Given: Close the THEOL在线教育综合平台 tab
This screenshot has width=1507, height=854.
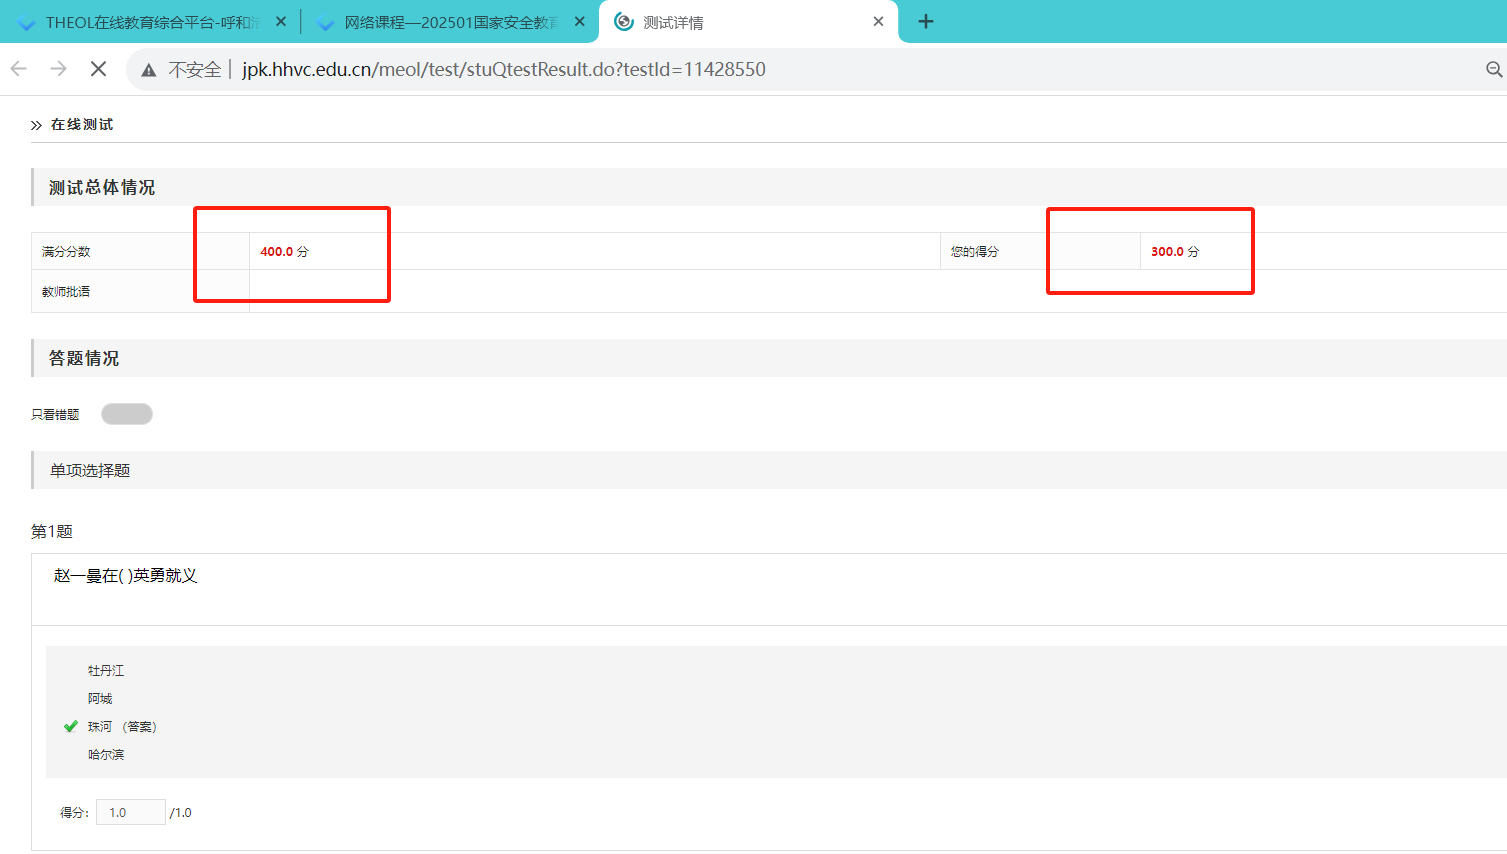Looking at the screenshot, I should 281,22.
